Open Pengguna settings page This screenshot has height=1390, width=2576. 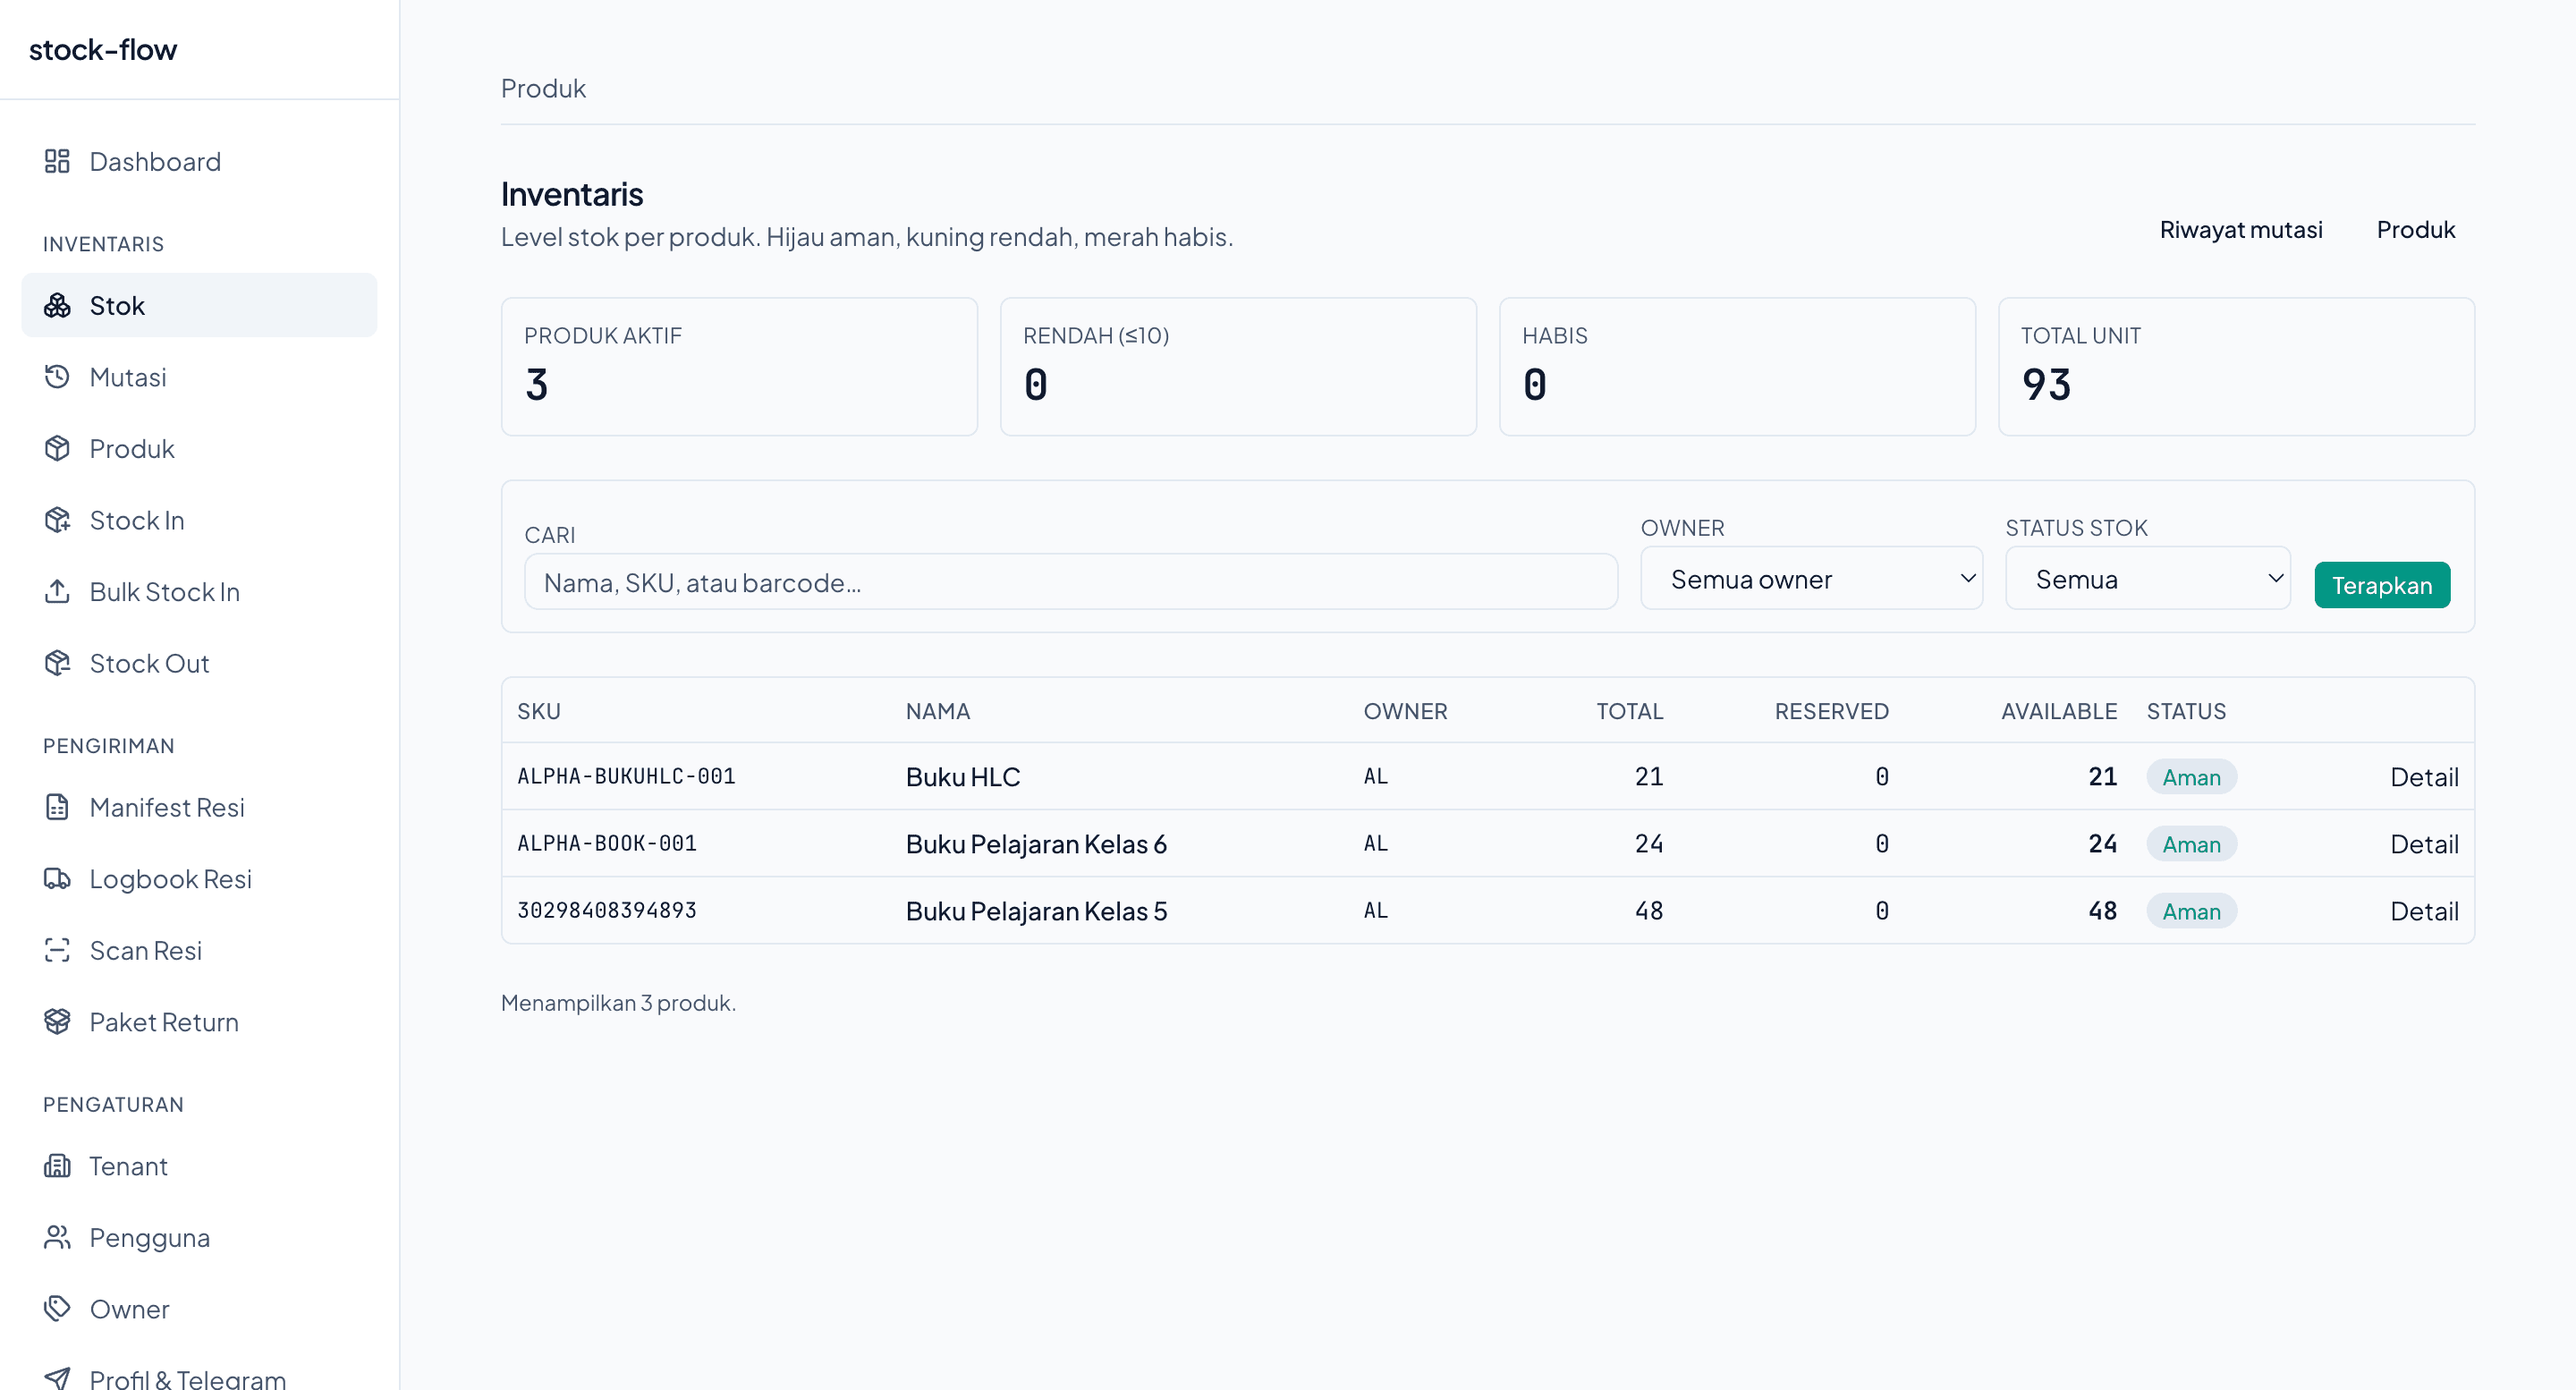pos(199,1237)
